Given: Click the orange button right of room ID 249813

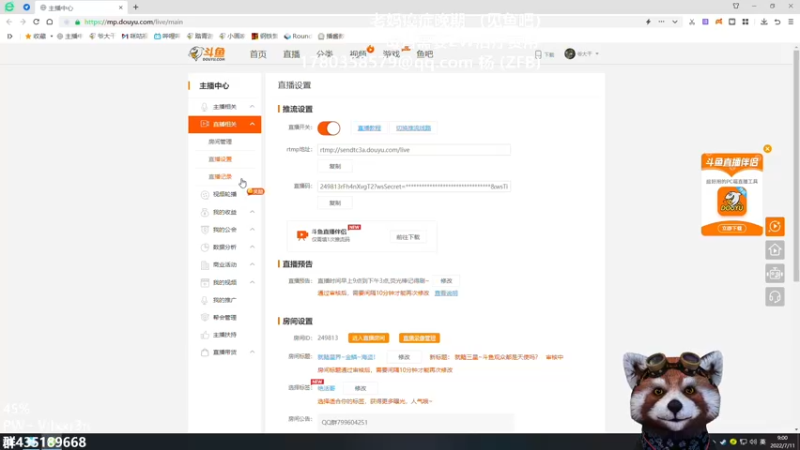Looking at the screenshot, I should pyautogui.click(x=369, y=338).
